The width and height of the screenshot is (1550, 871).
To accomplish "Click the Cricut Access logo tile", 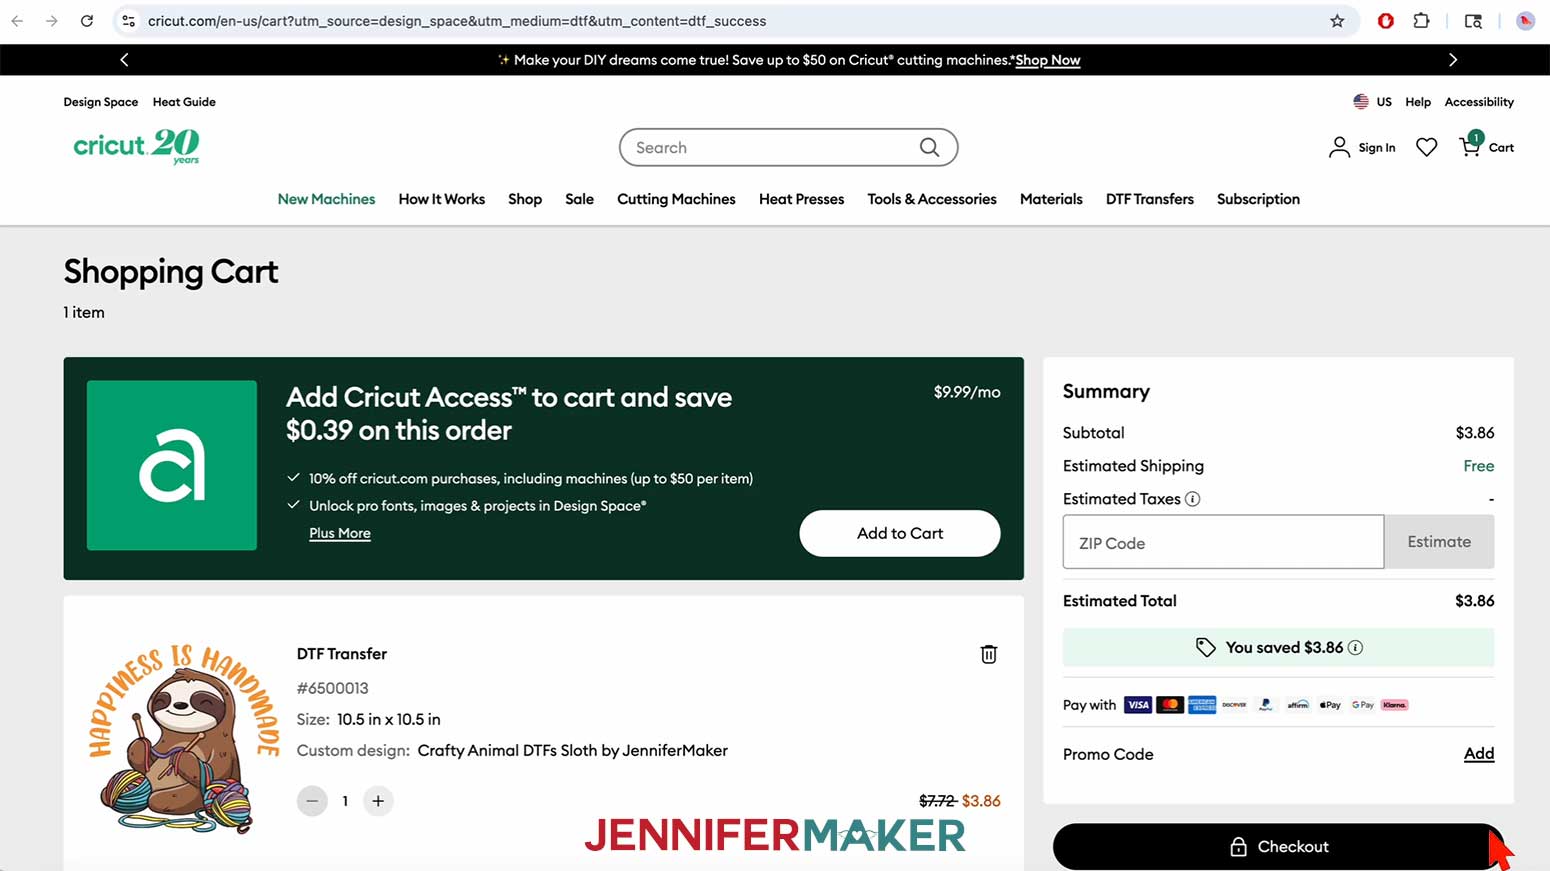I will tap(172, 465).
